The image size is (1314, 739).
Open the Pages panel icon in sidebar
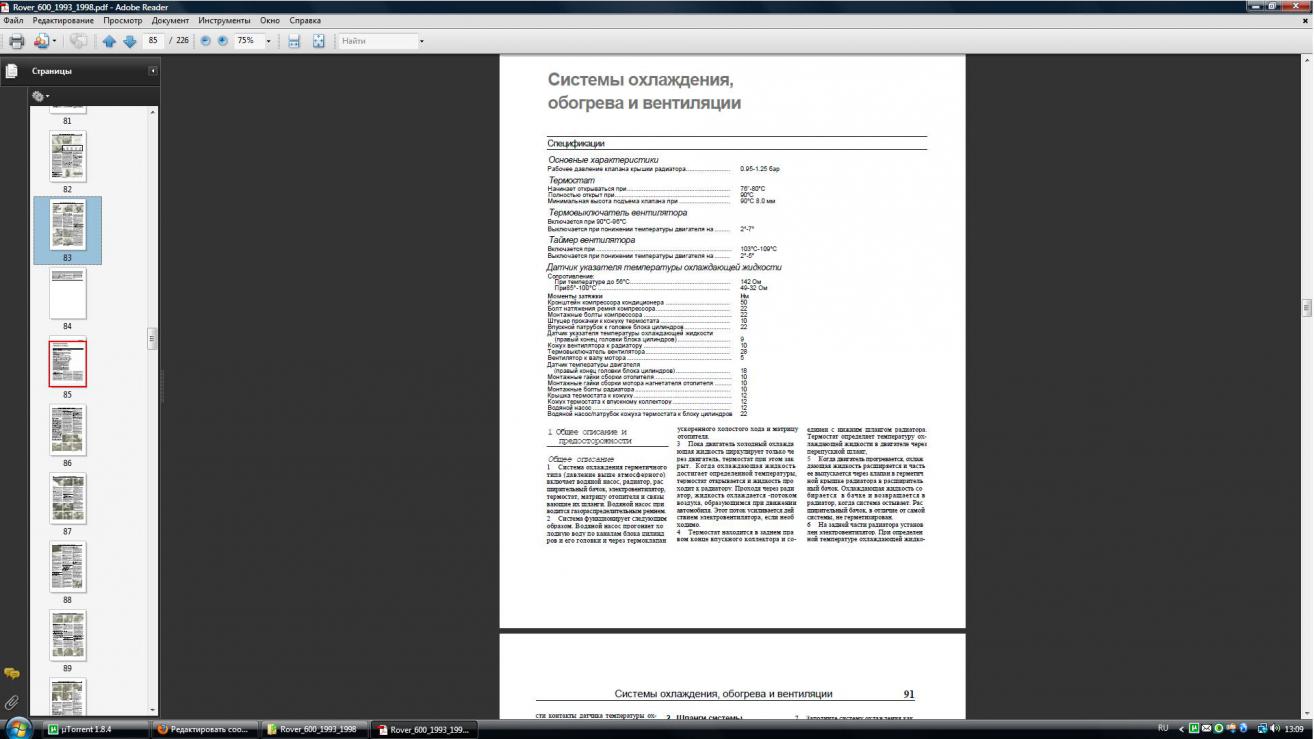(x=12, y=71)
